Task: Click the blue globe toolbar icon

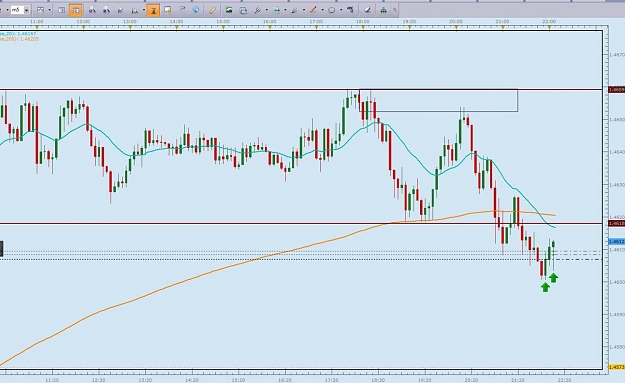Action: click(196, 10)
